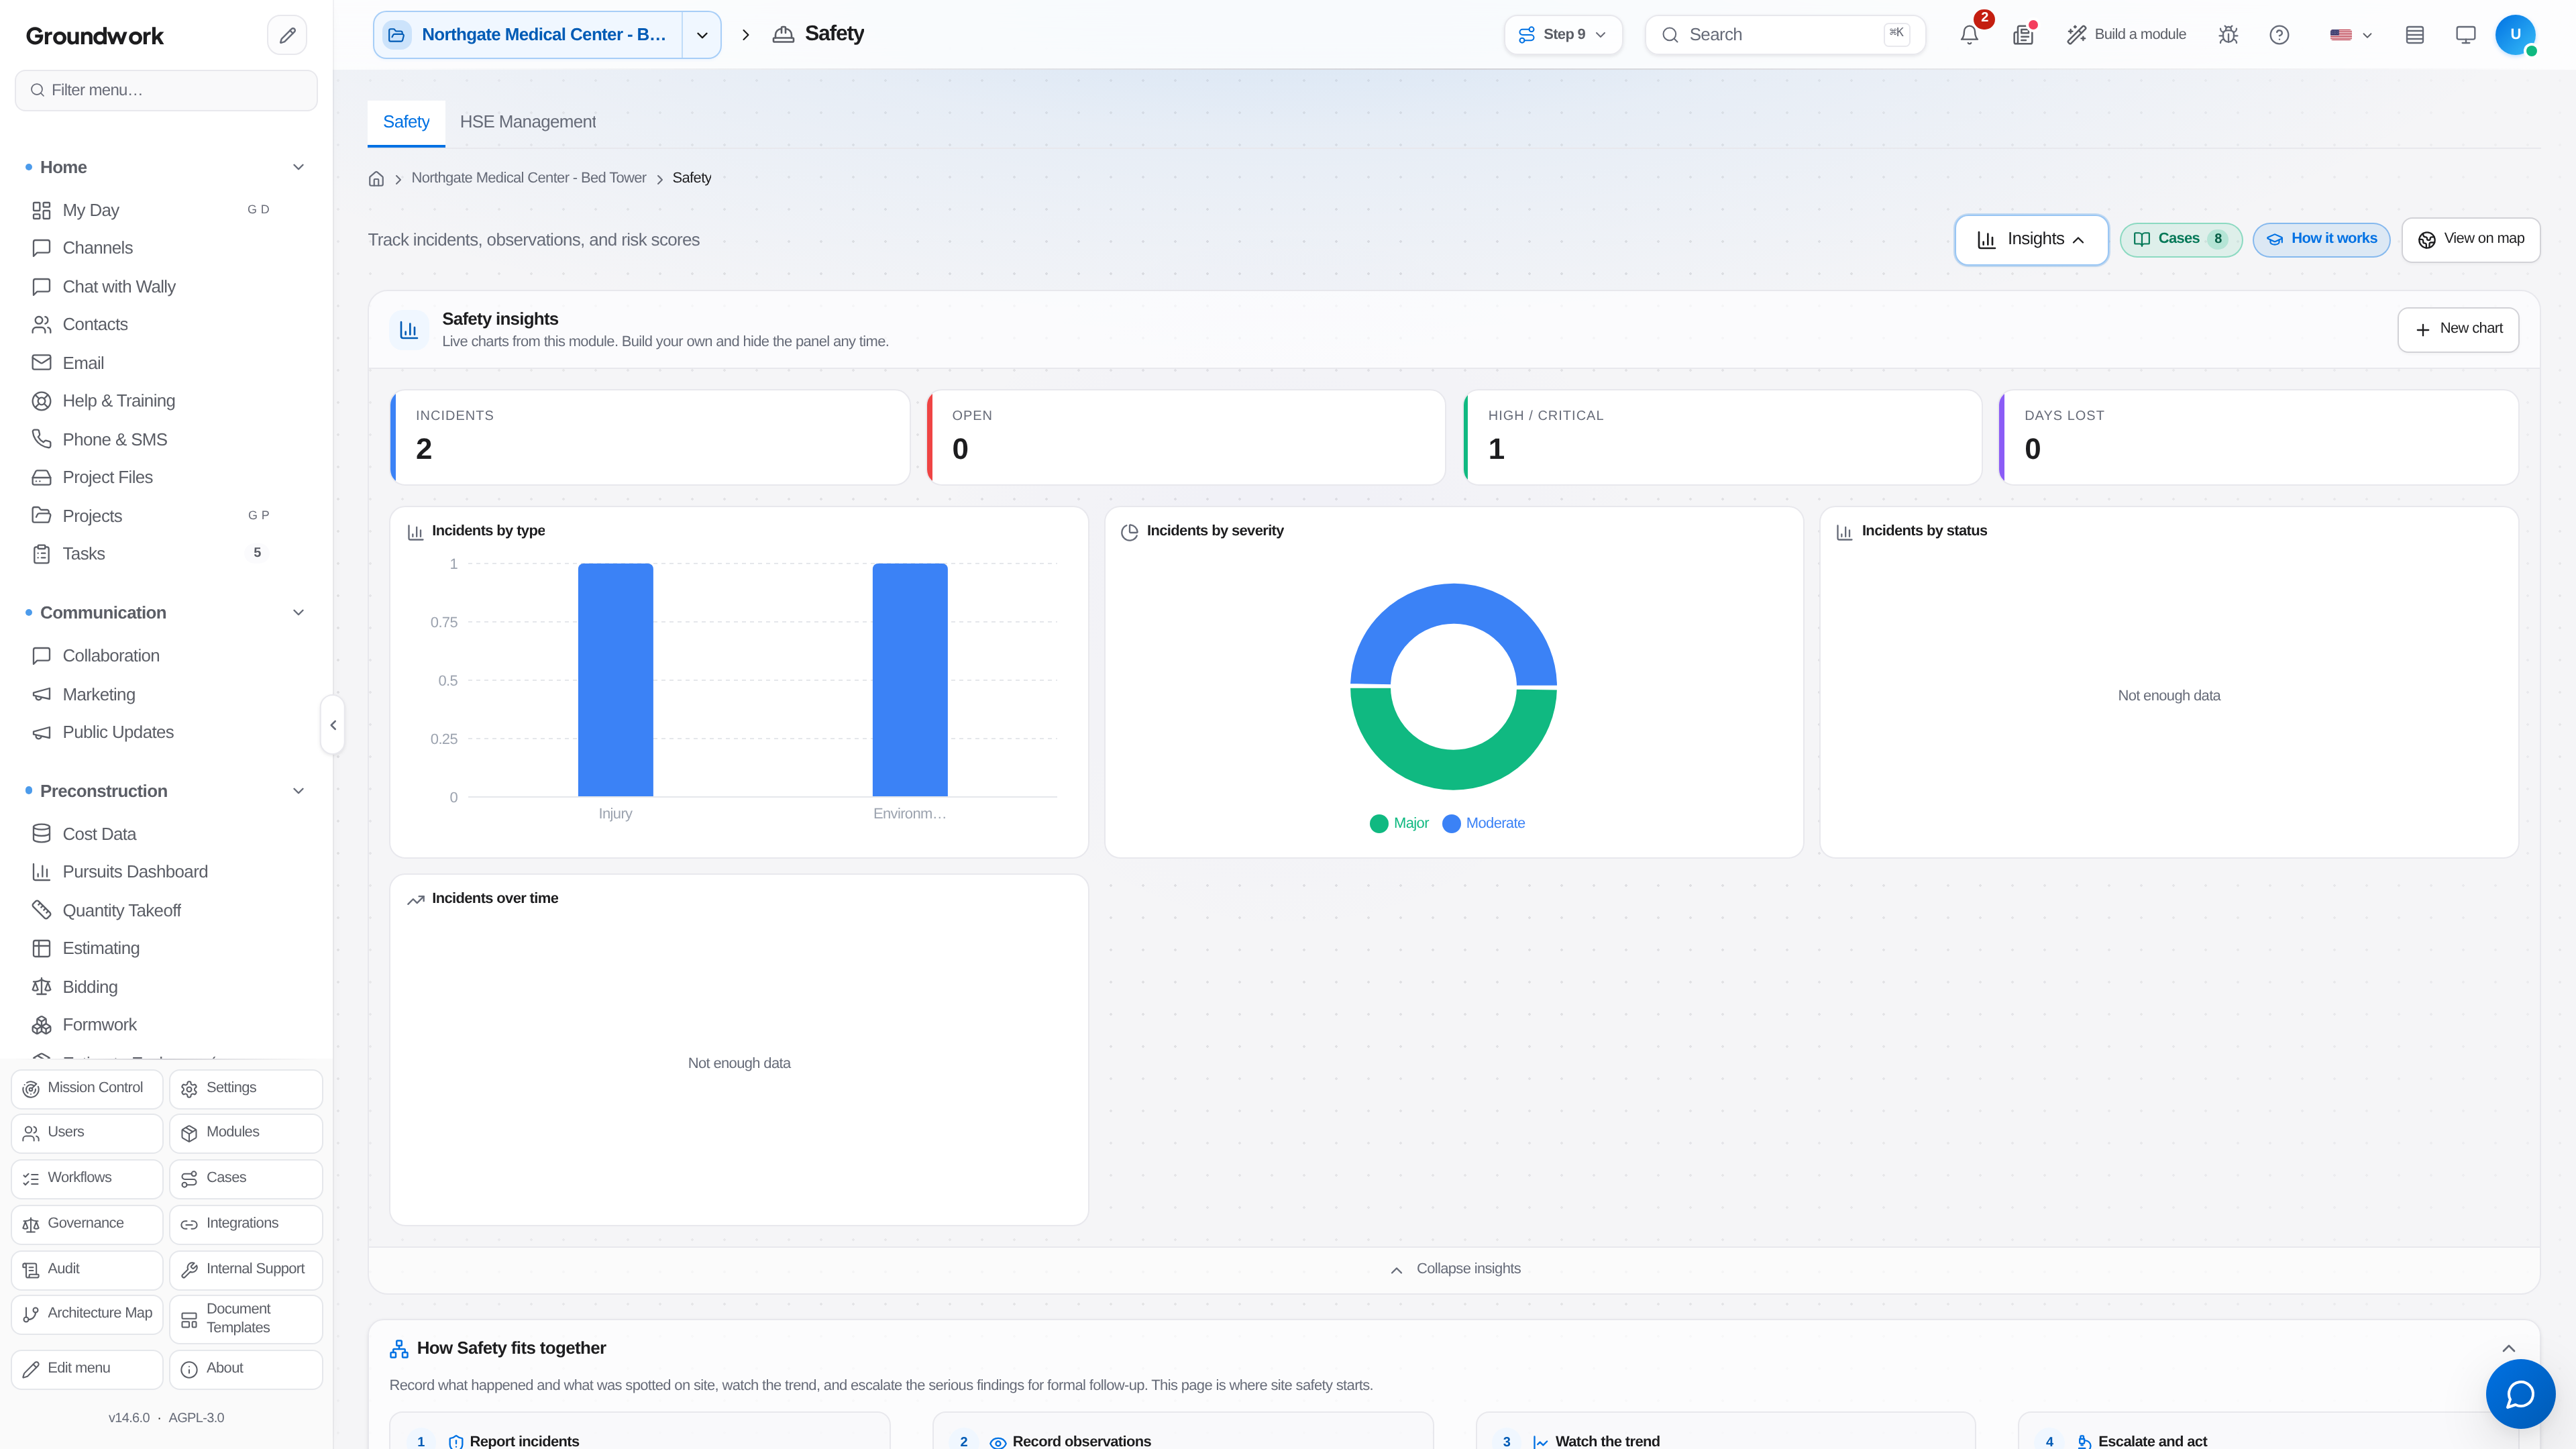Image resolution: width=2576 pixels, height=1449 pixels.
Task: Collapse insights panel link
Action: 1455,1269
